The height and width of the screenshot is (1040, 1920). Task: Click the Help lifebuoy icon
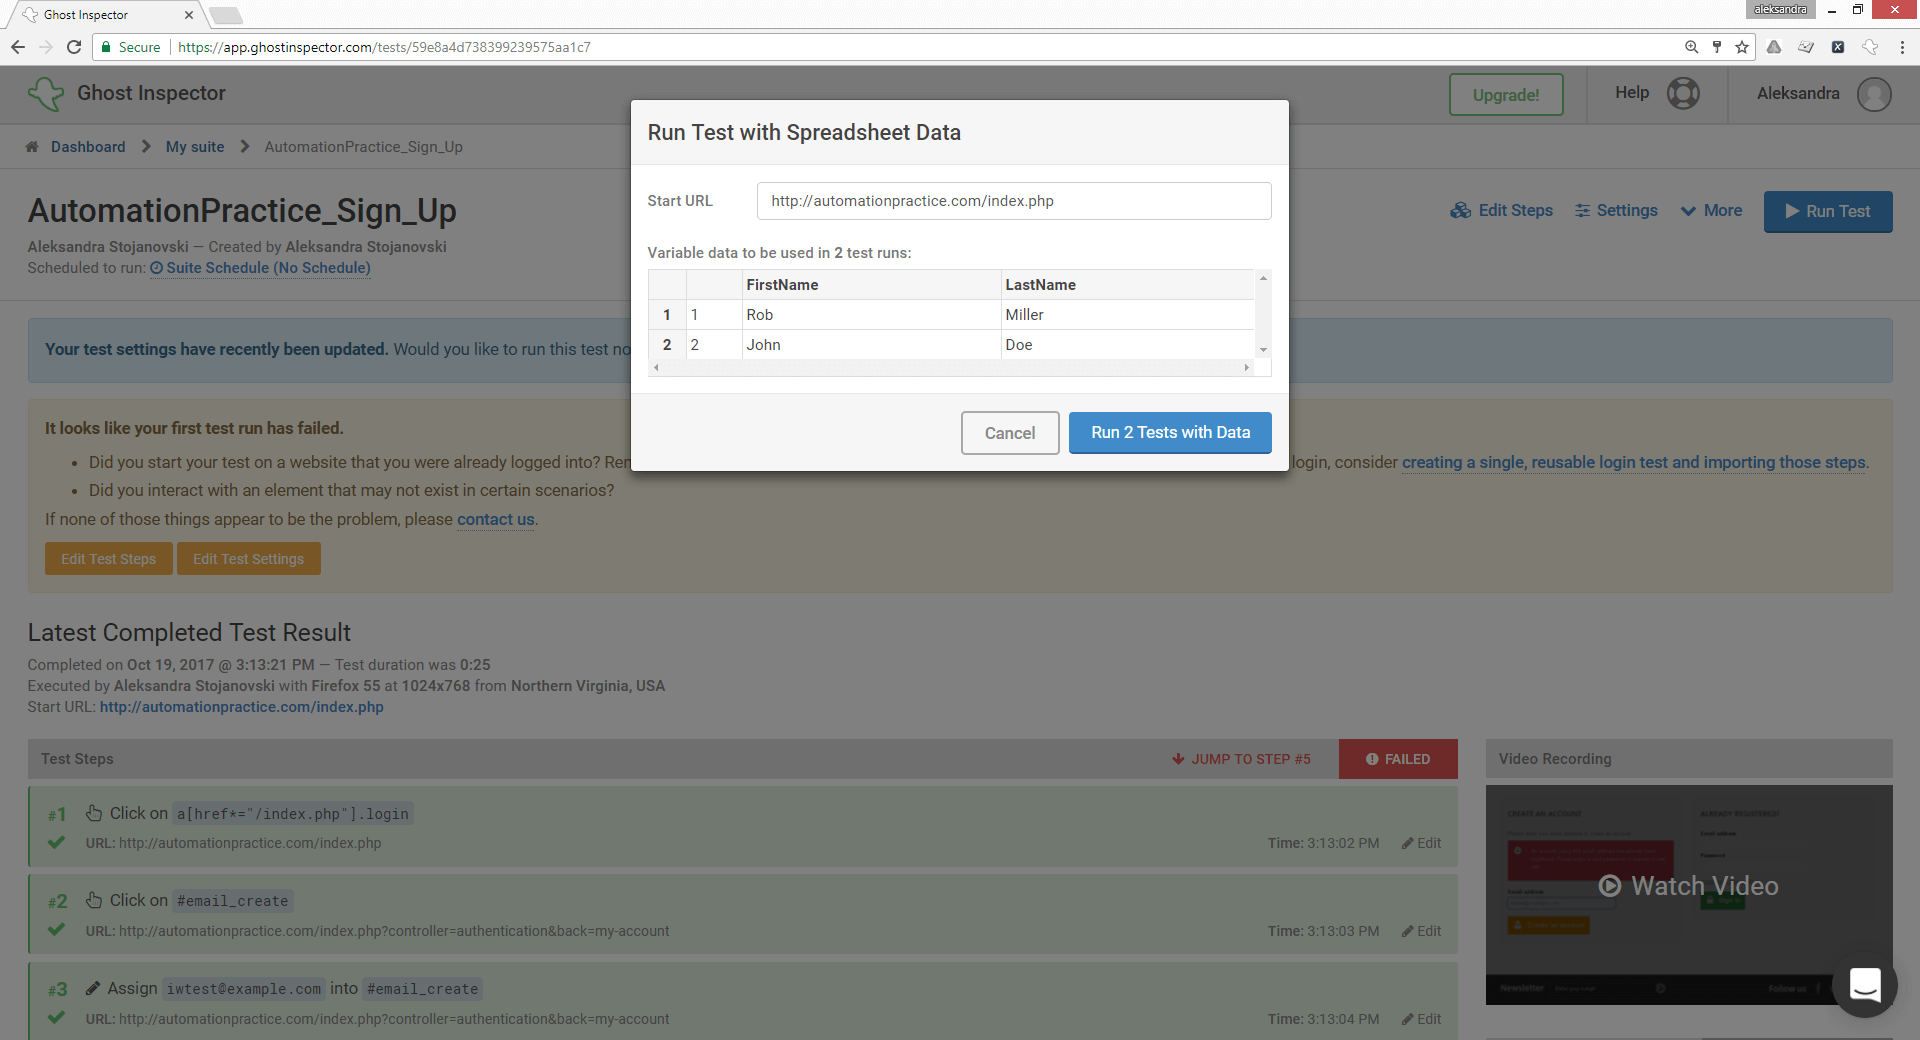(1683, 93)
